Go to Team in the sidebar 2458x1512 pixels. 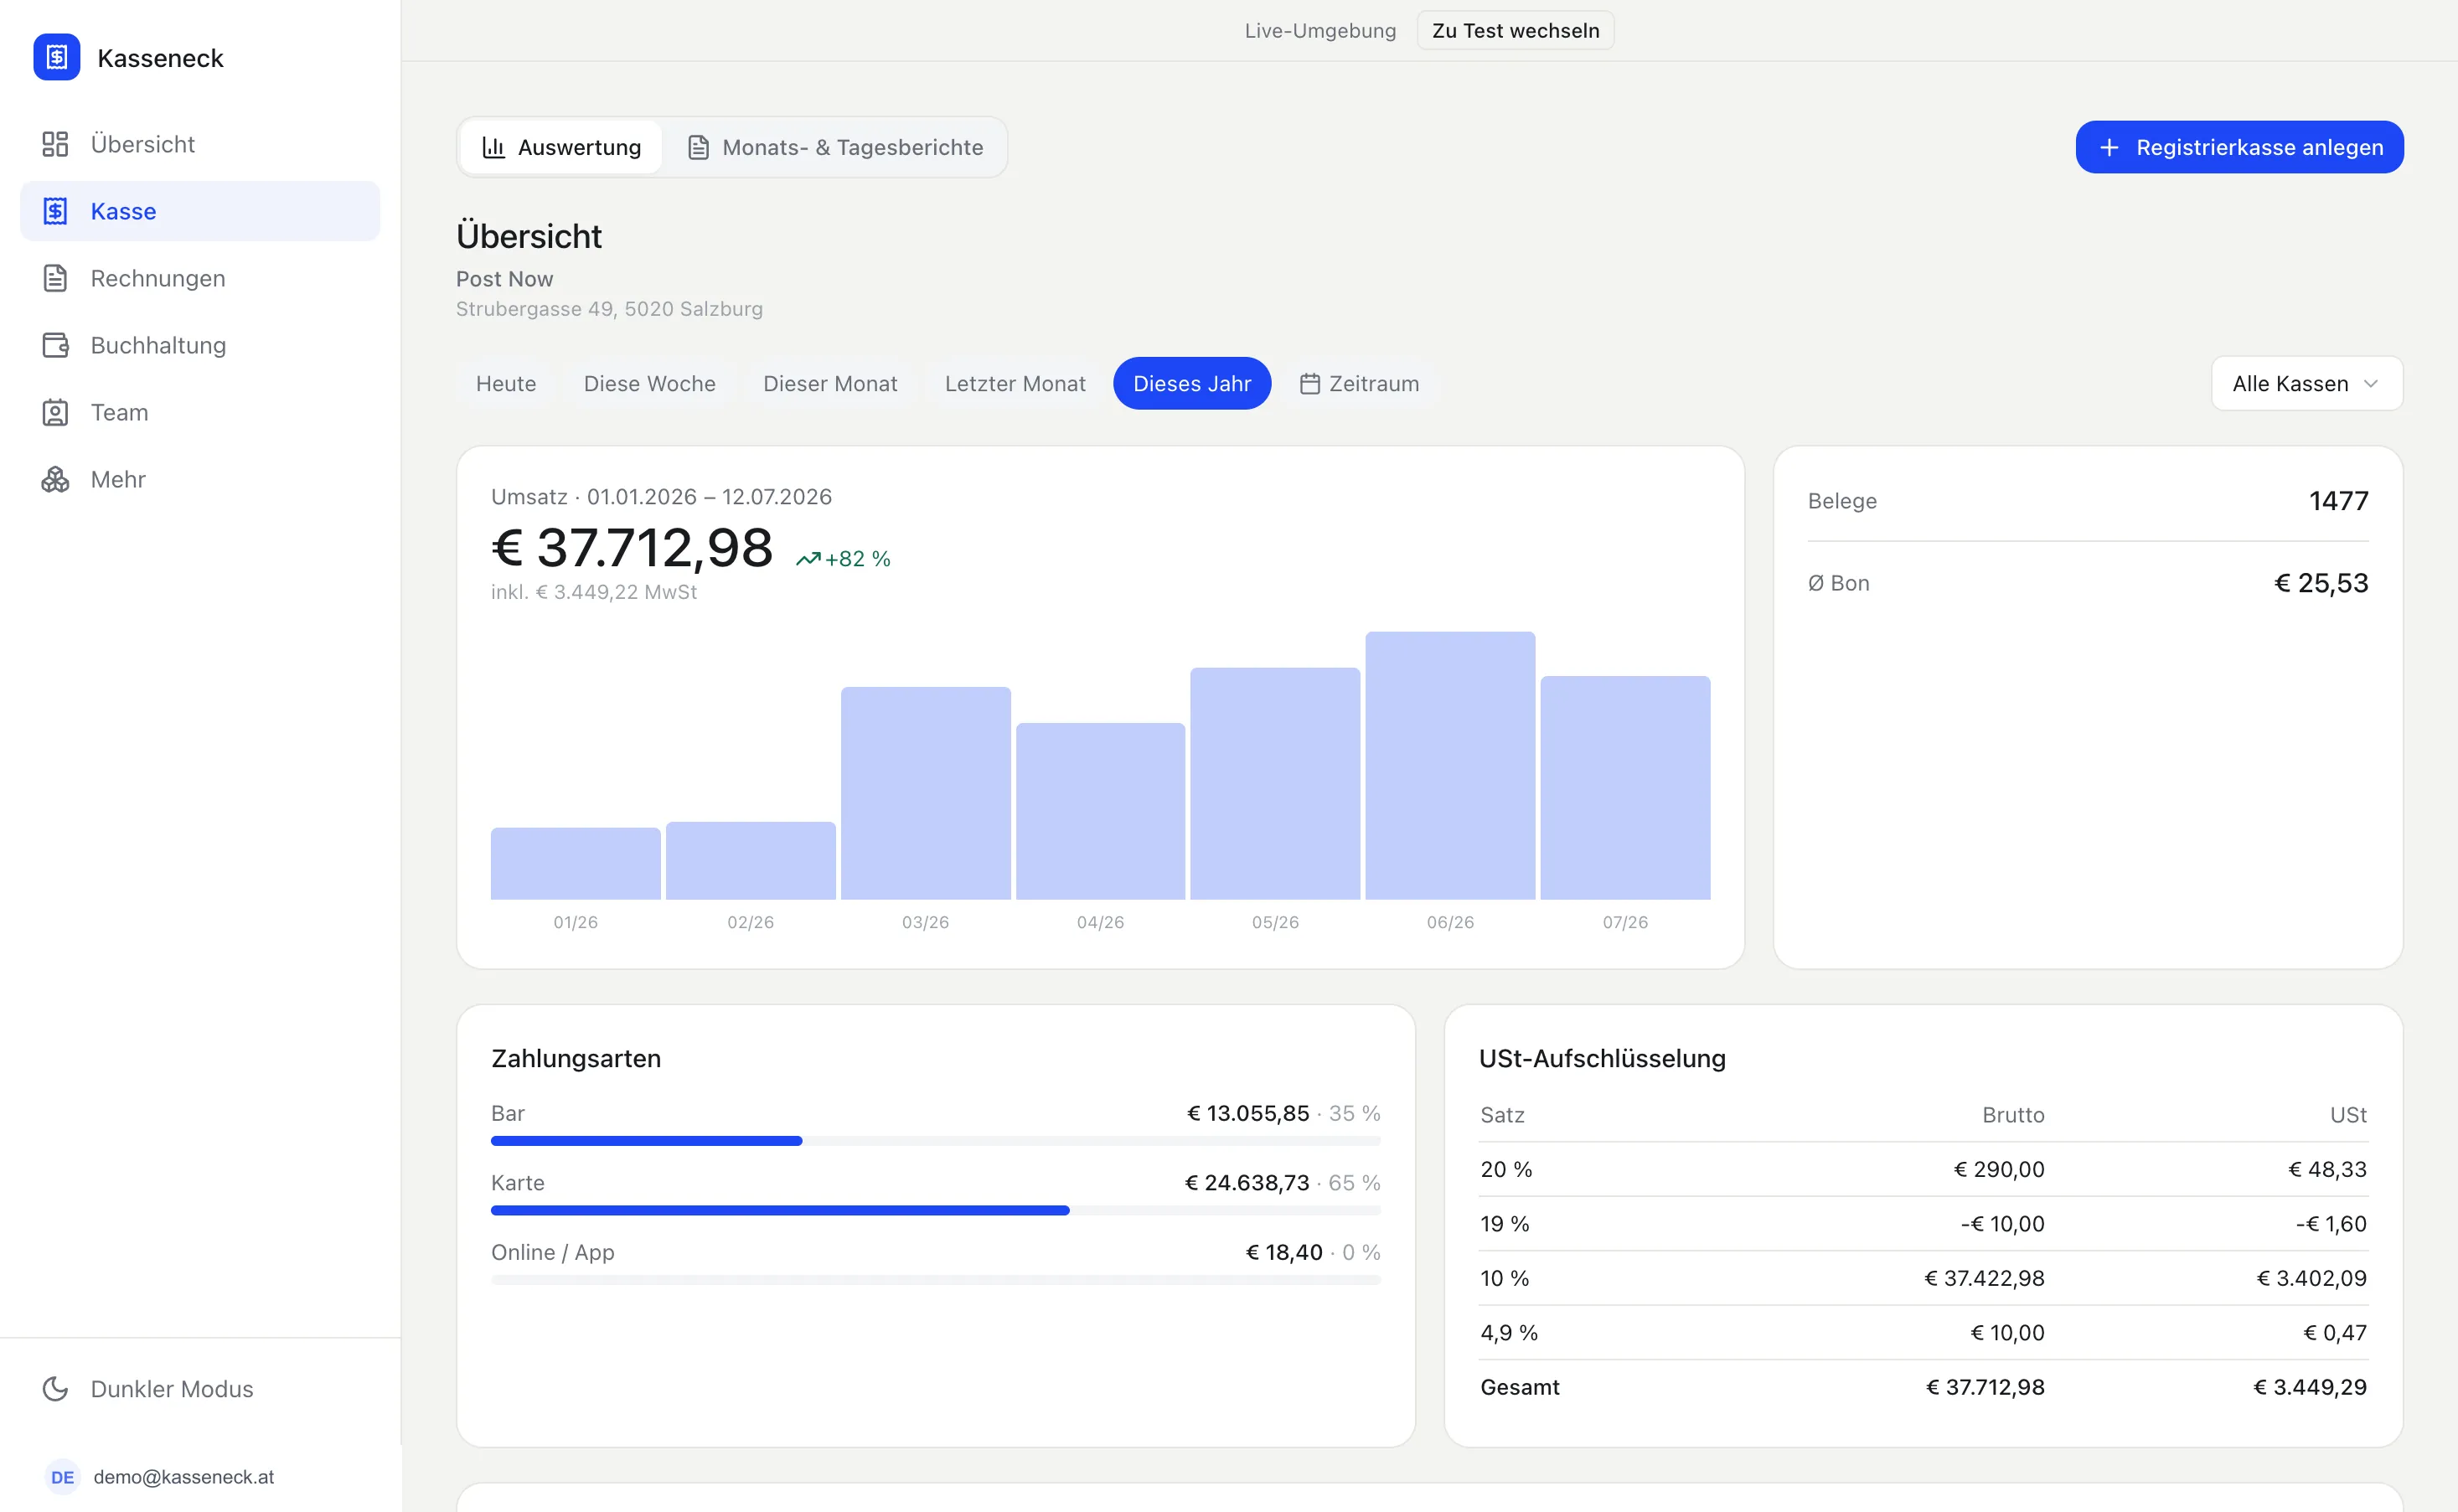click(x=200, y=412)
